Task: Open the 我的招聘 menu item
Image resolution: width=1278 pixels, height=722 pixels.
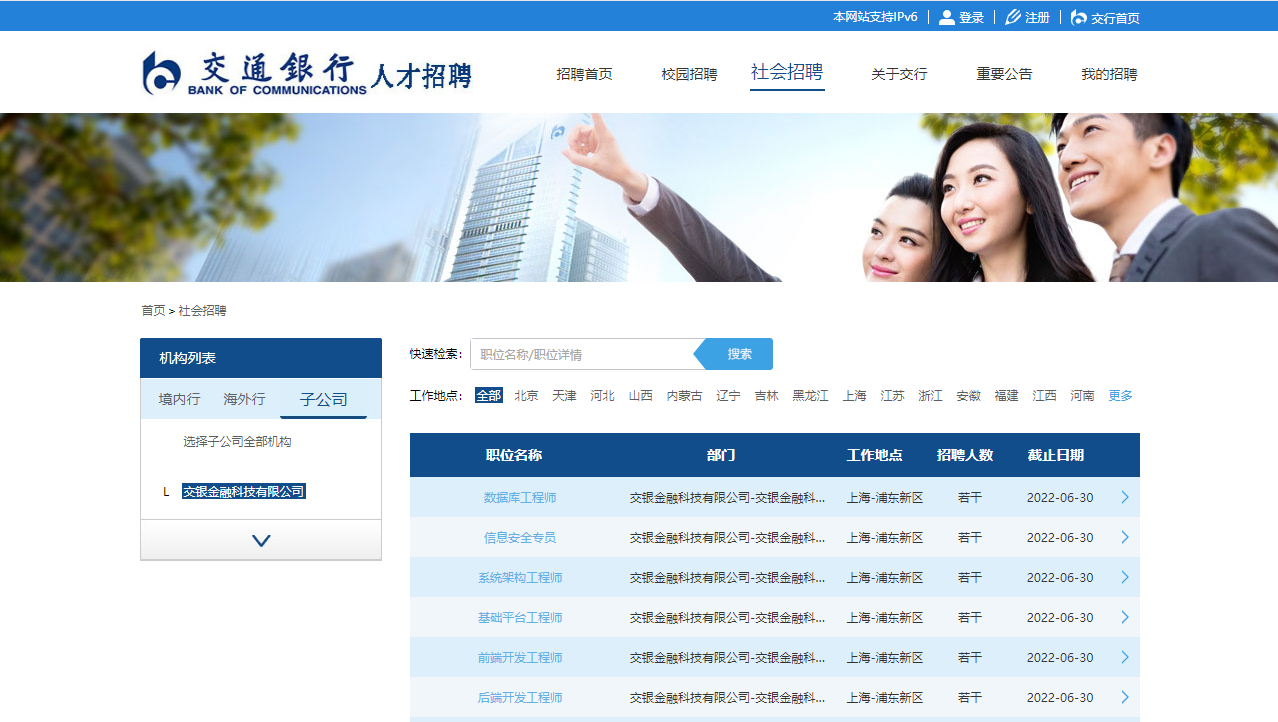Action: (1109, 74)
